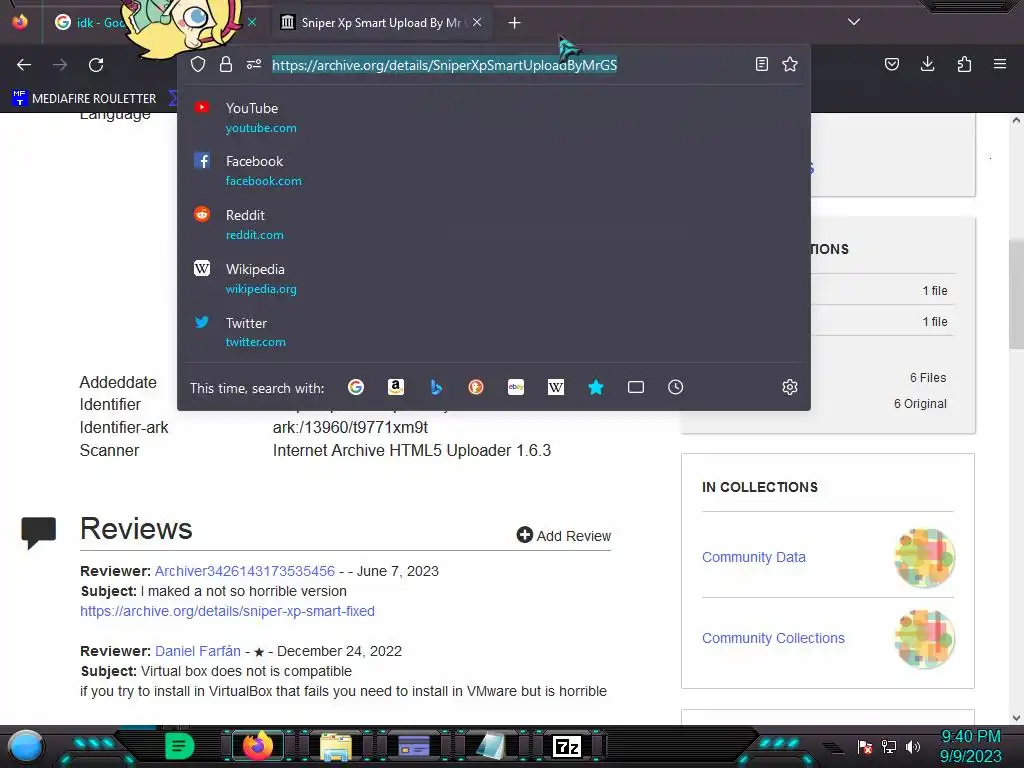Open site permissions icon in address bar
The height and width of the screenshot is (768, 1024).
254,64
